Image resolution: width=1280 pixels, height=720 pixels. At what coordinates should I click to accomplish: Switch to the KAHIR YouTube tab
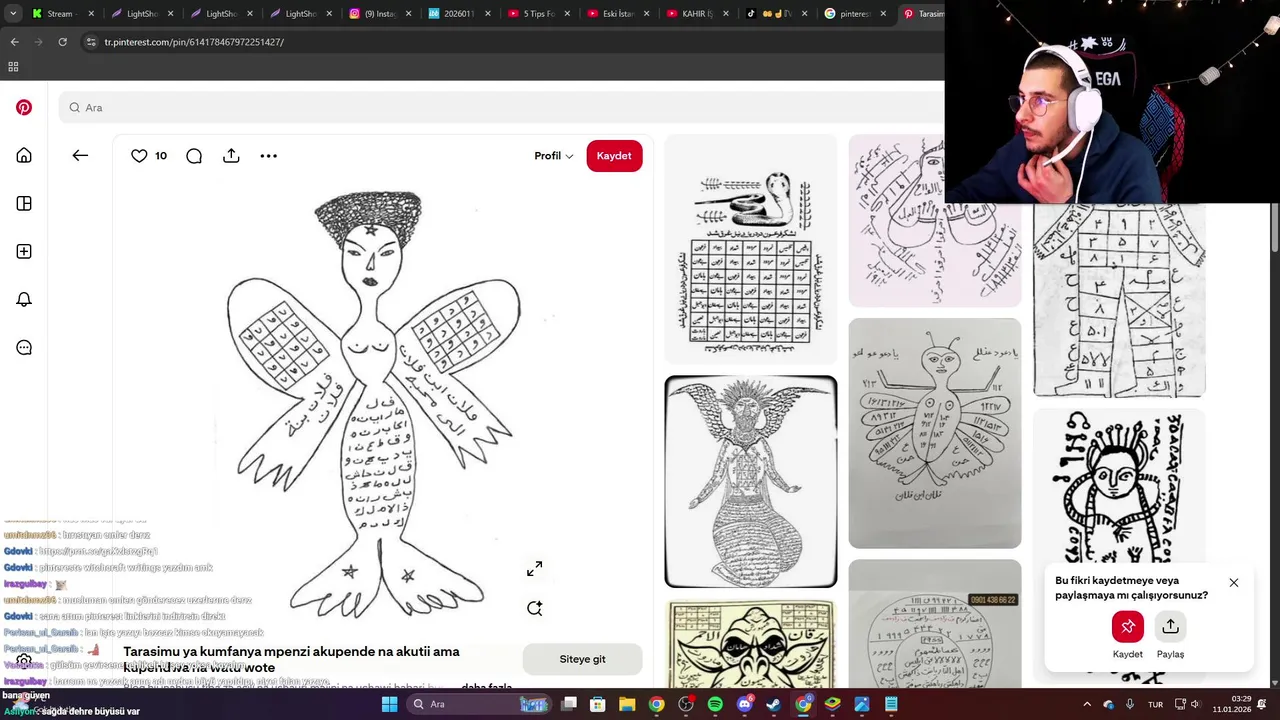pos(698,14)
